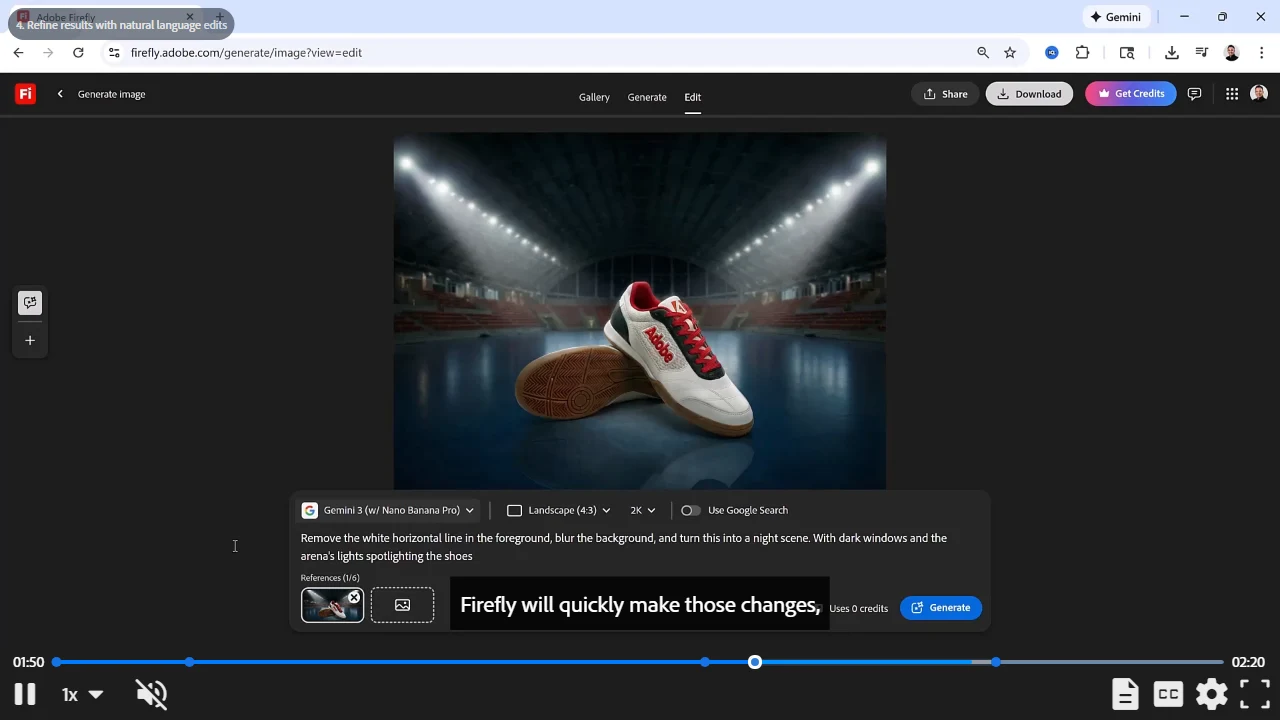Click the References (1/6) label

[x=330, y=578]
